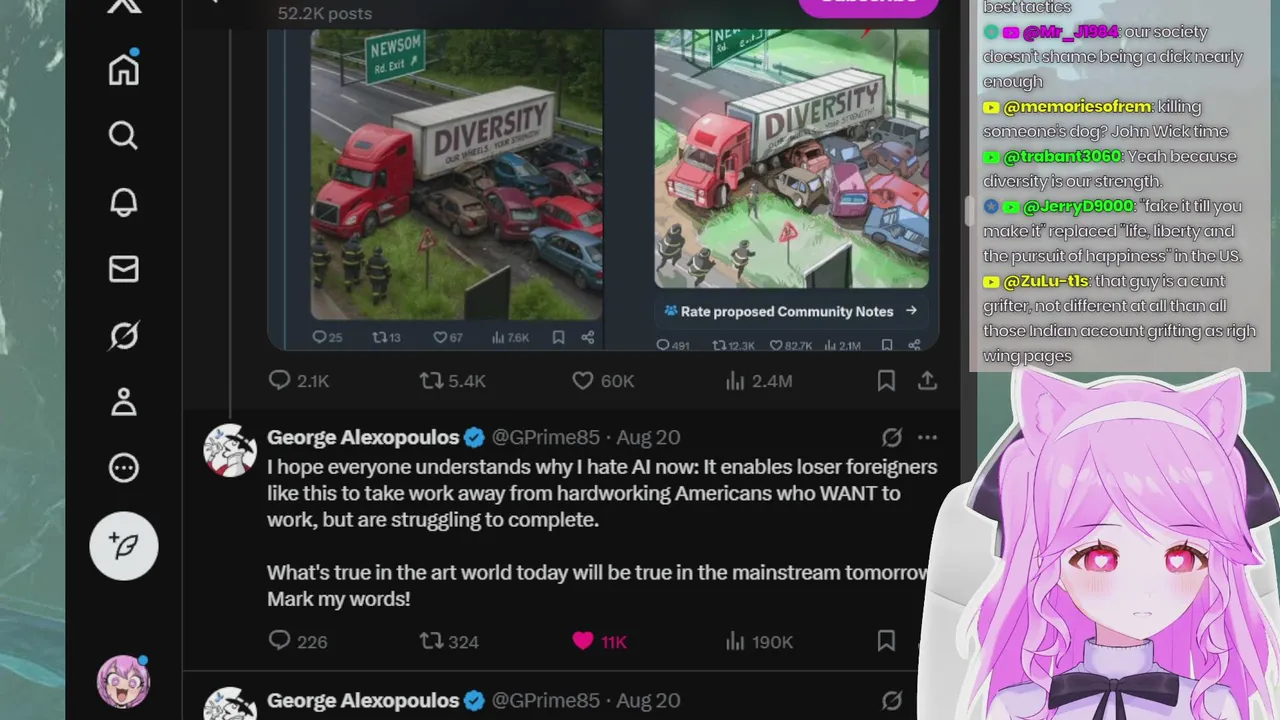Open the Aug 20 post timestamp
This screenshot has width=1280, height=720.
tap(648, 437)
